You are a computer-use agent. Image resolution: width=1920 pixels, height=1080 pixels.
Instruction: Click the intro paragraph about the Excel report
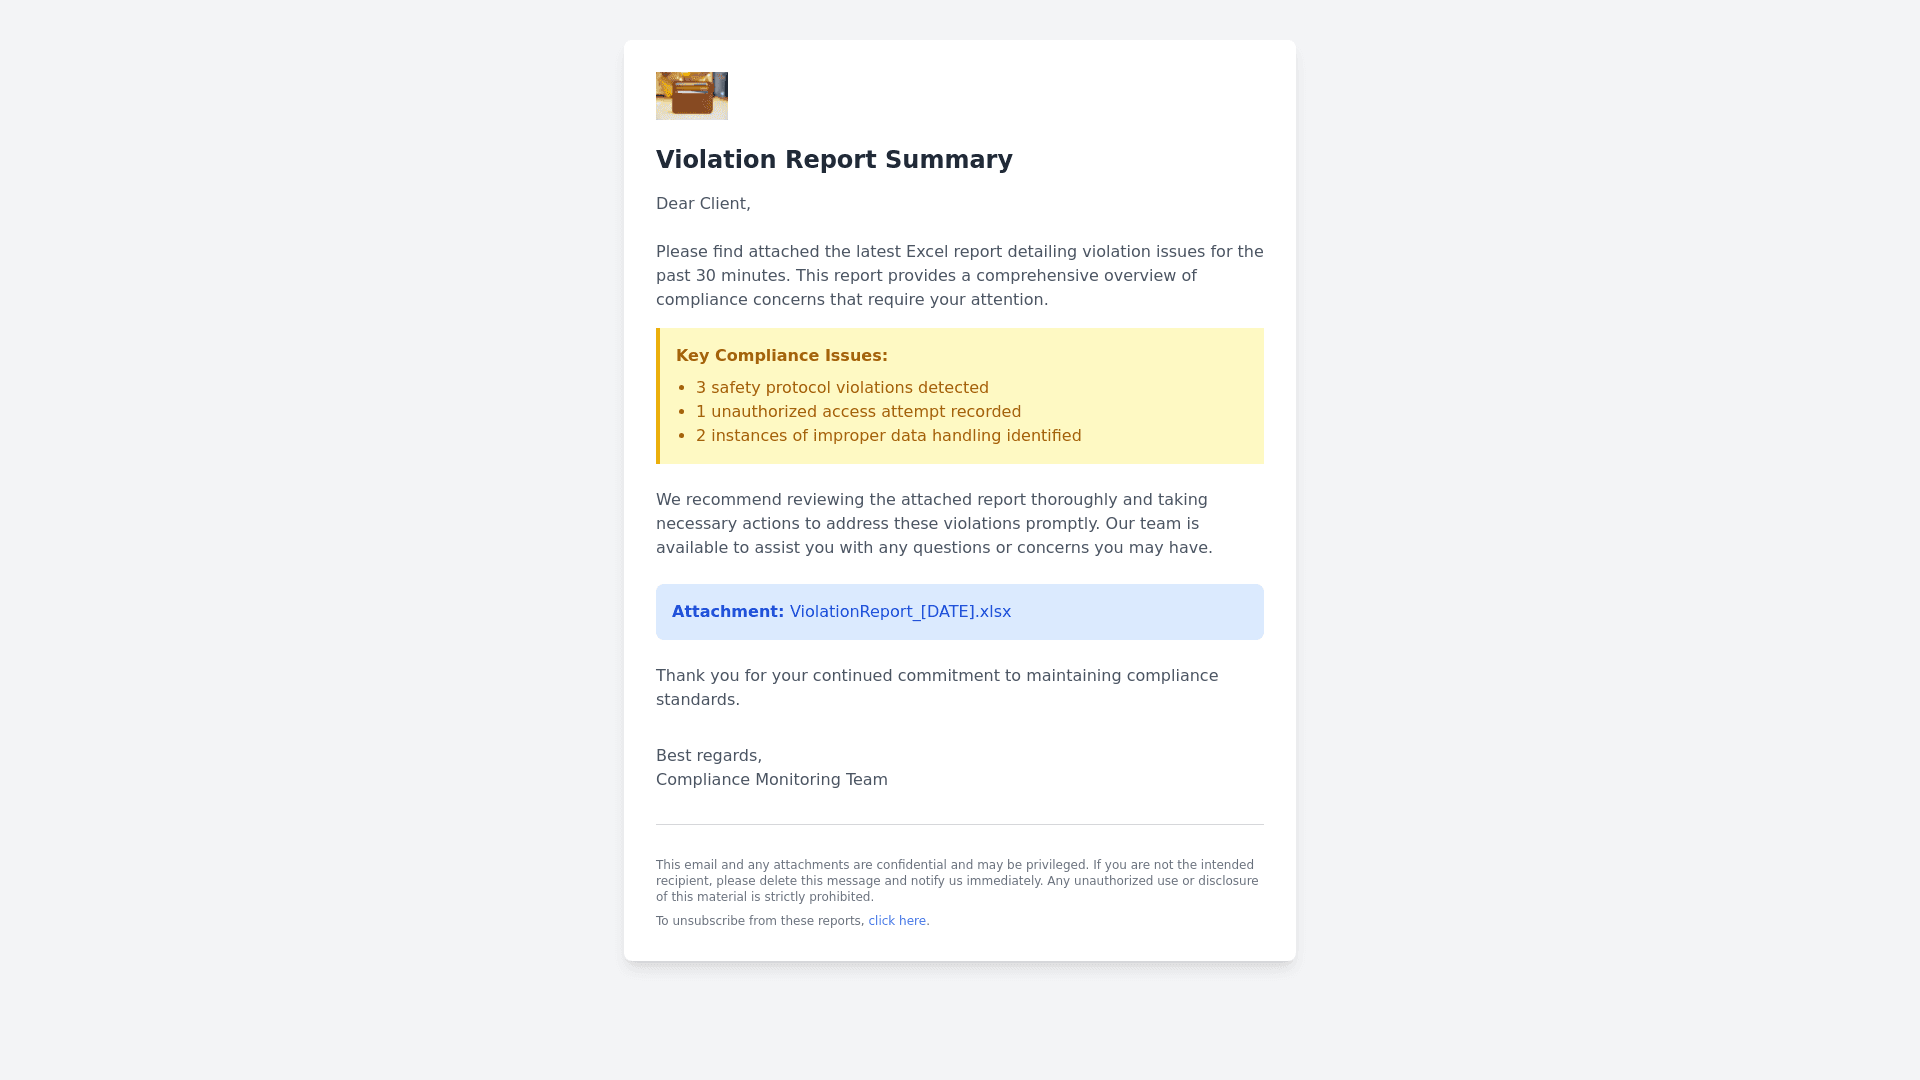pyautogui.click(x=958, y=276)
